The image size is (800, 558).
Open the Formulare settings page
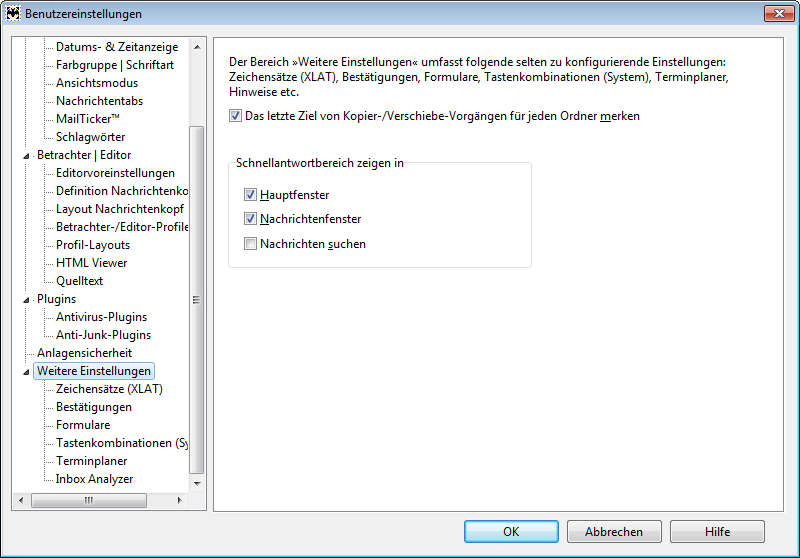pyautogui.click(x=83, y=425)
